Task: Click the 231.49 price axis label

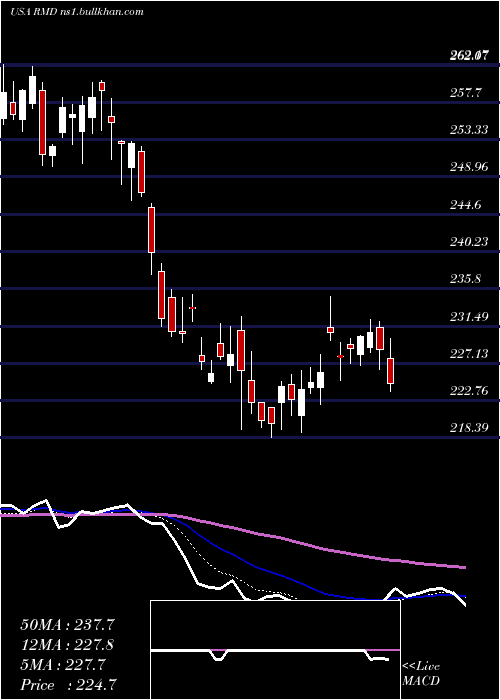Action: click(x=469, y=317)
